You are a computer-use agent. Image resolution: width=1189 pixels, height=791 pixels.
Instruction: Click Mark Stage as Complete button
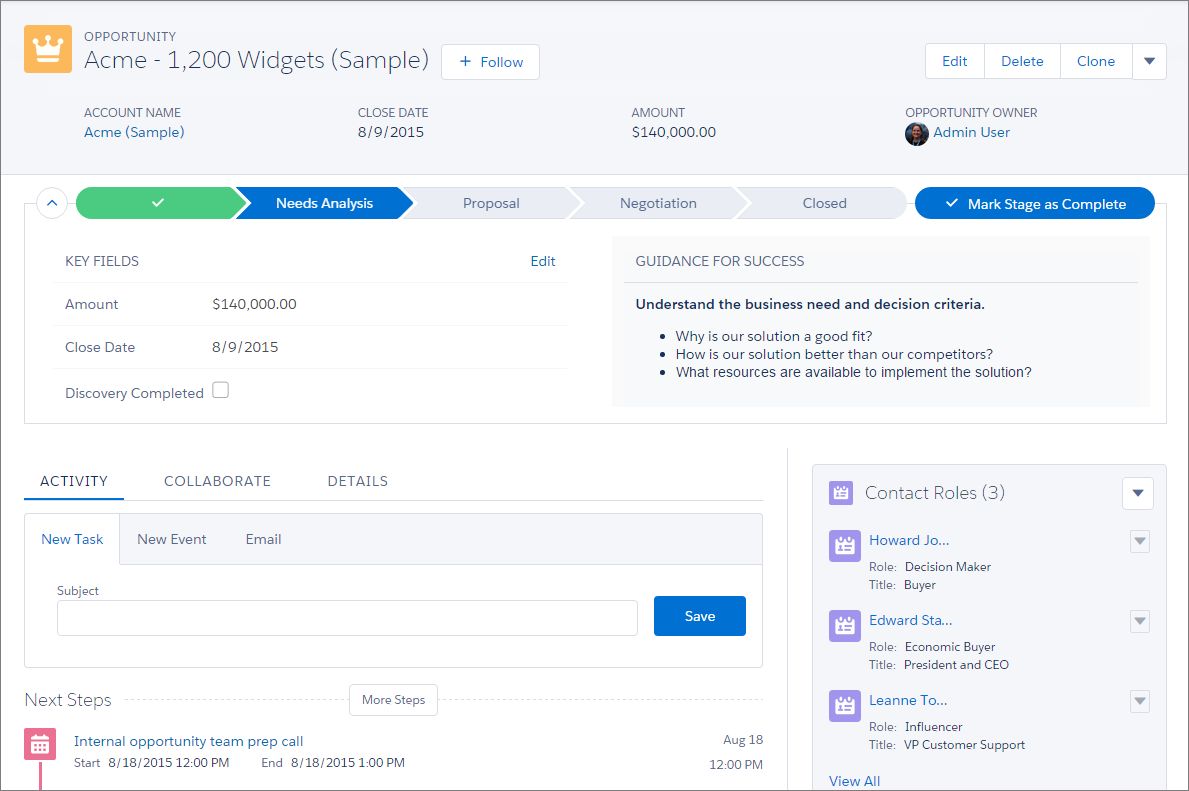click(x=1035, y=204)
